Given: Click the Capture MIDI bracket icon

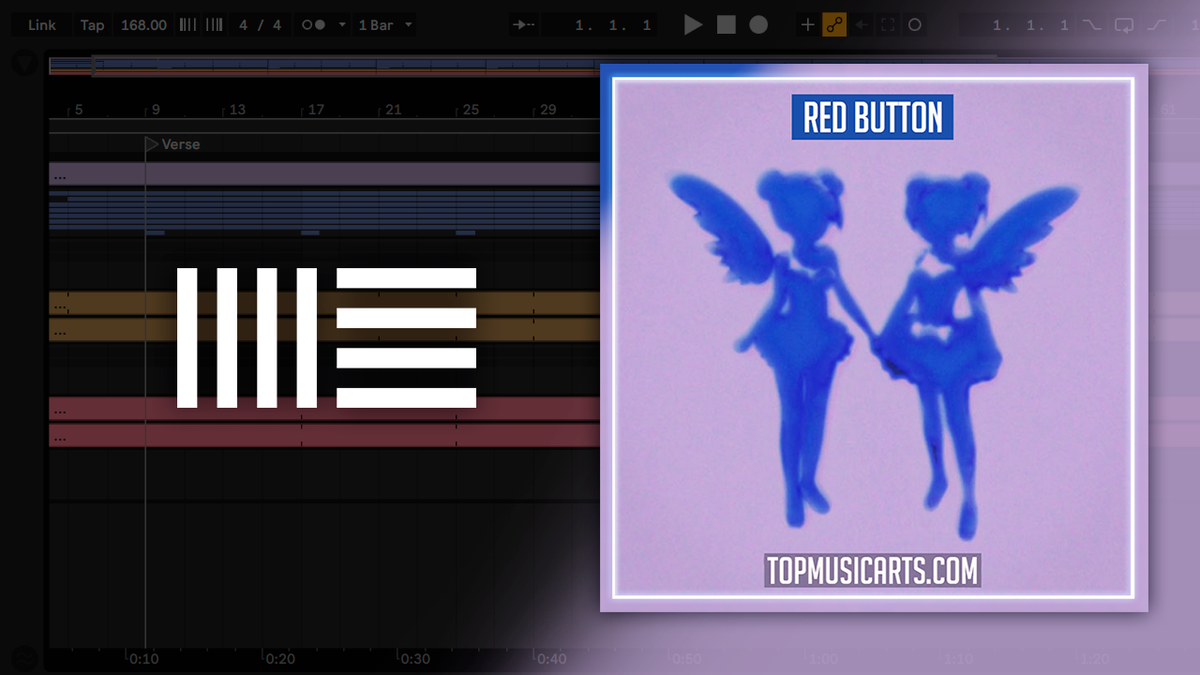Looking at the screenshot, I should point(888,25).
